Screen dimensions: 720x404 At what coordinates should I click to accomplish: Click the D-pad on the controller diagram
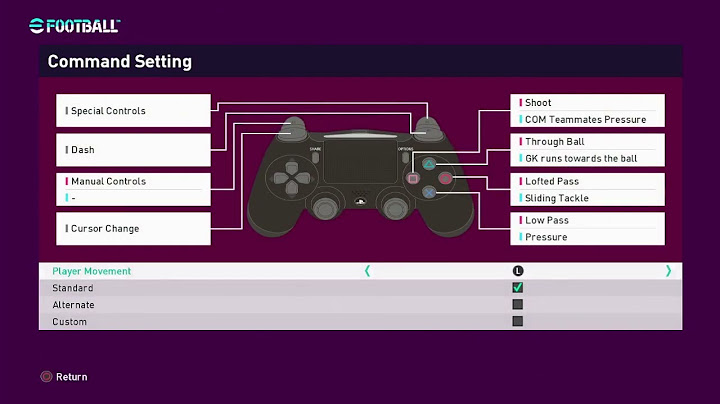(292, 178)
